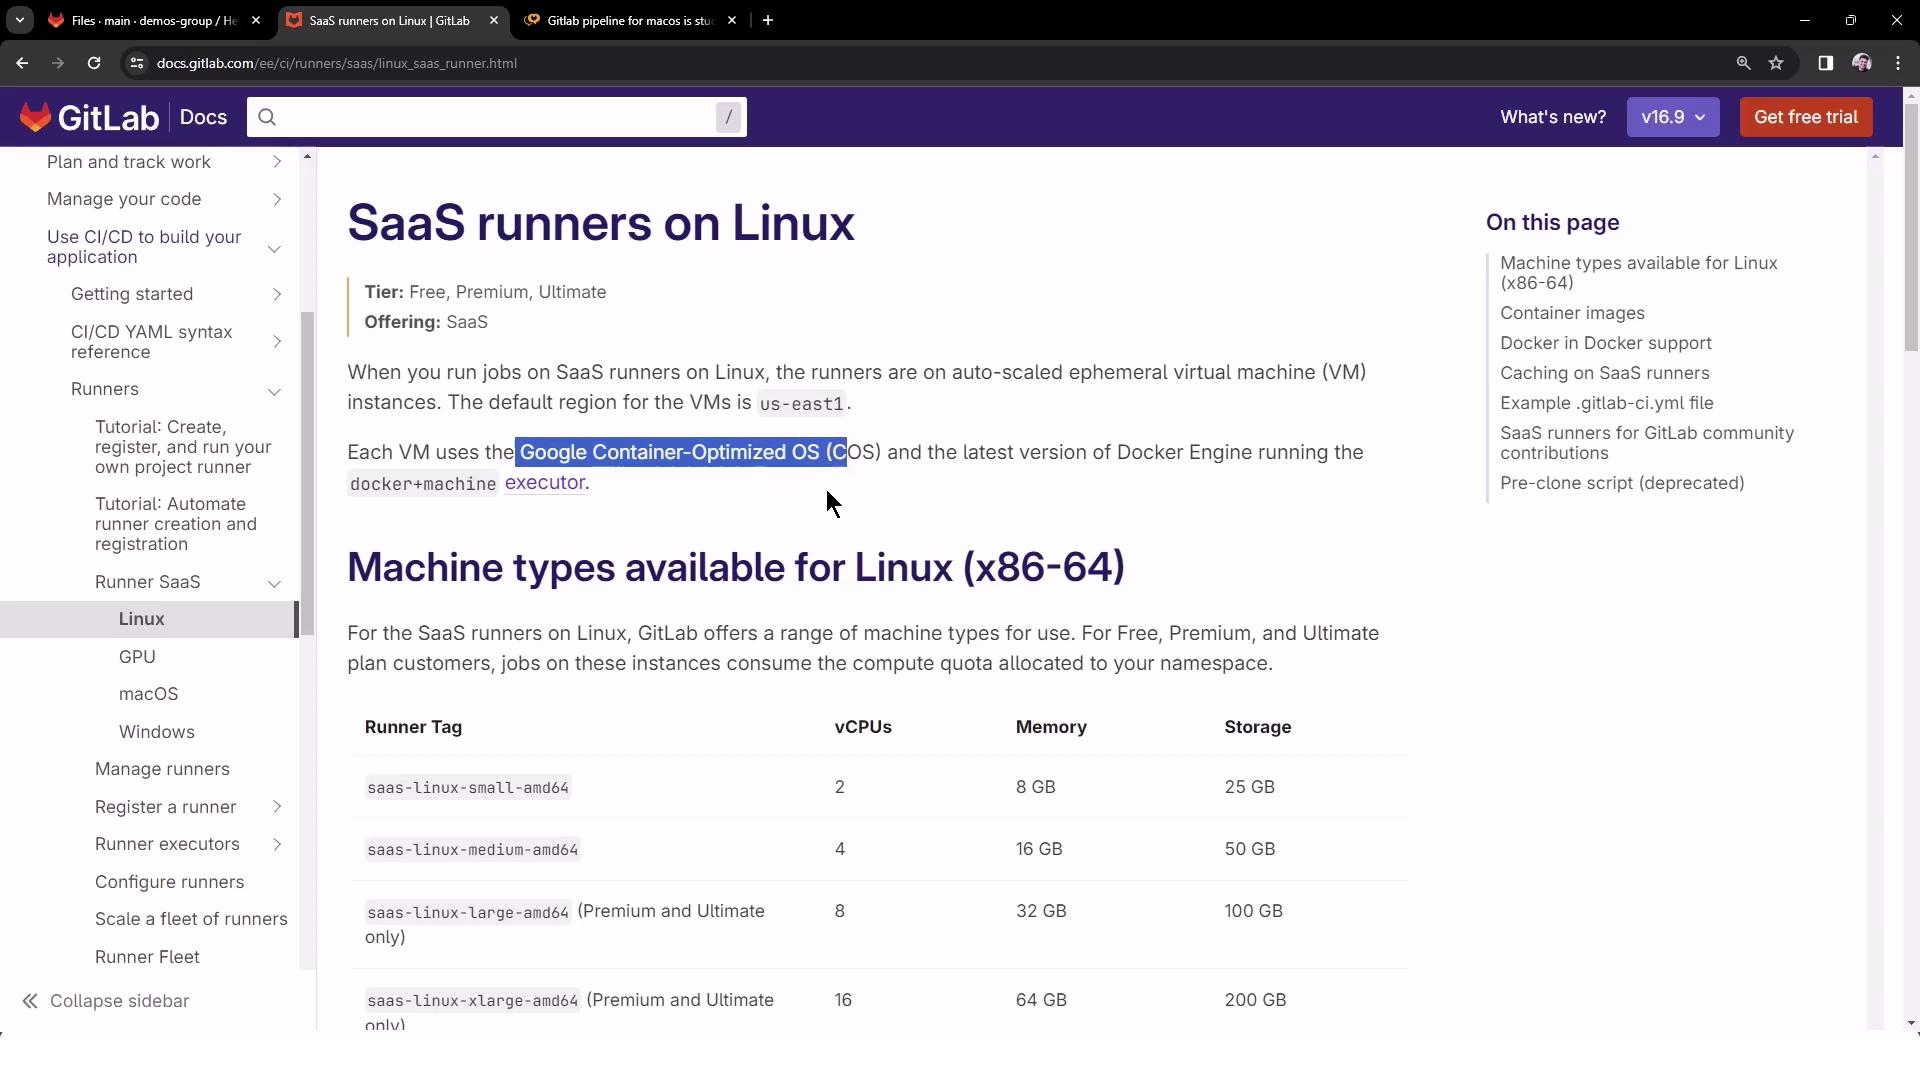This screenshot has width=1920, height=1080.
Task: Click the site information icon in address bar
Action: (x=137, y=63)
